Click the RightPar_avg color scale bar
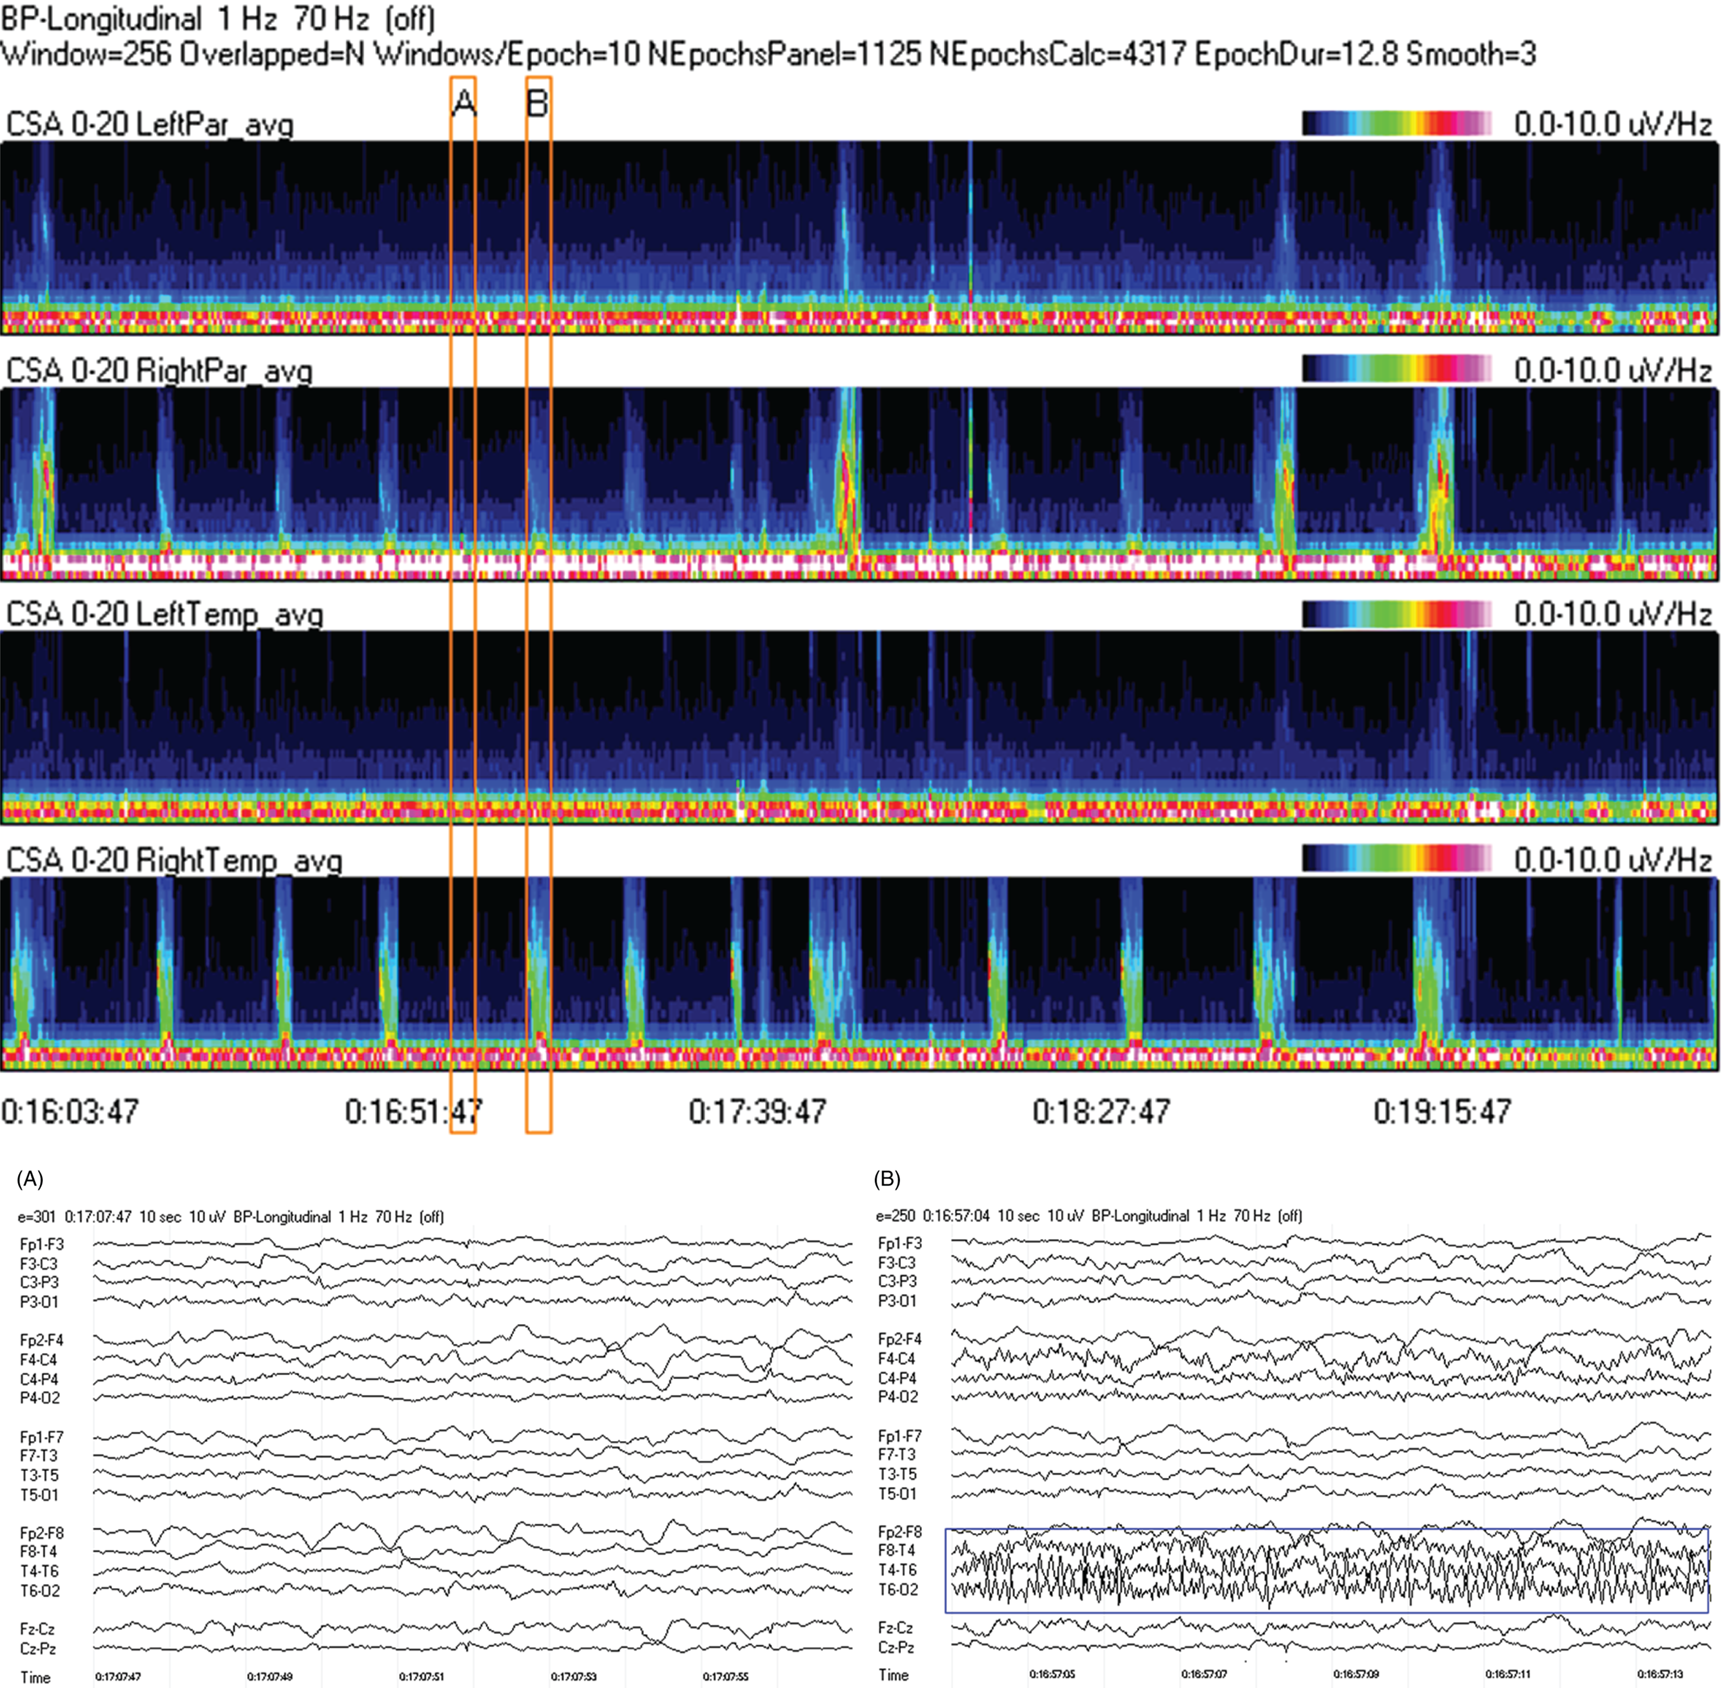 (1396, 370)
